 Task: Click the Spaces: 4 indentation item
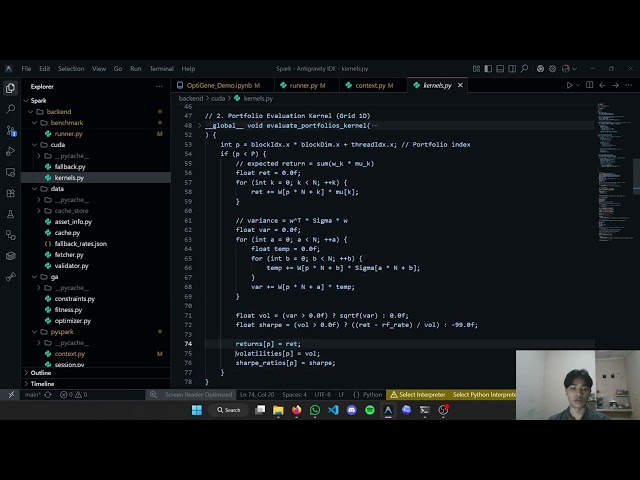[x=294, y=395]
